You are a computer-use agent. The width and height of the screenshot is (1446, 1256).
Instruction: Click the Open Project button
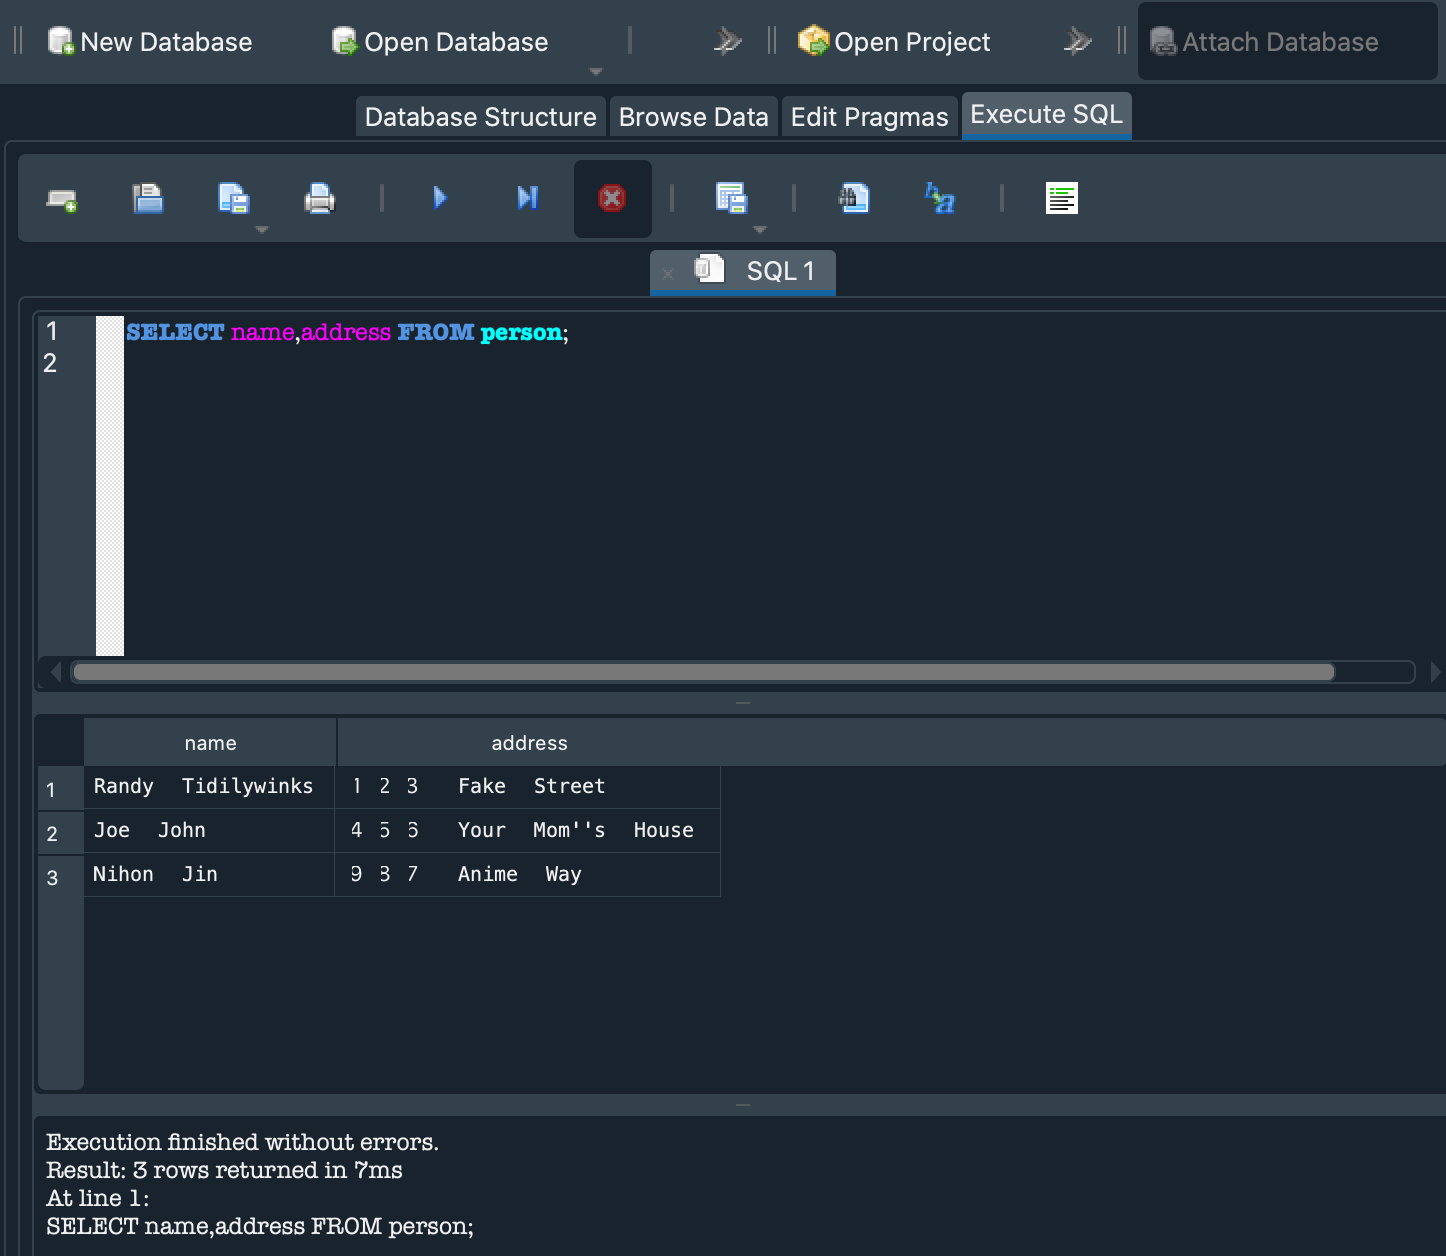pyautogui.click(x=894, y=42)
